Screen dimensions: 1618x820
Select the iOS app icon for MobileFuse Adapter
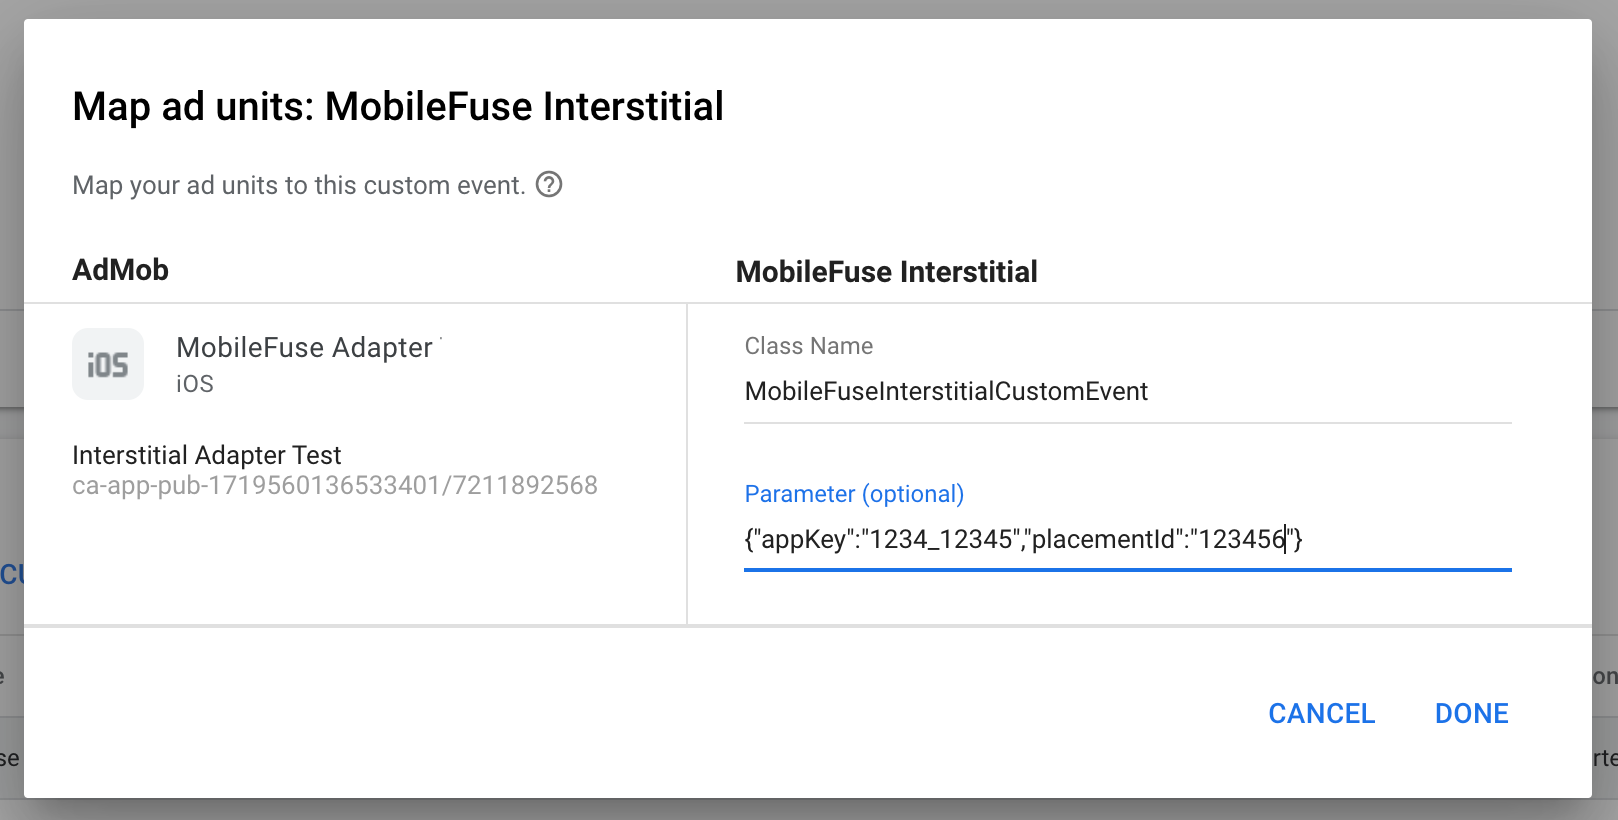pos(108,364)
